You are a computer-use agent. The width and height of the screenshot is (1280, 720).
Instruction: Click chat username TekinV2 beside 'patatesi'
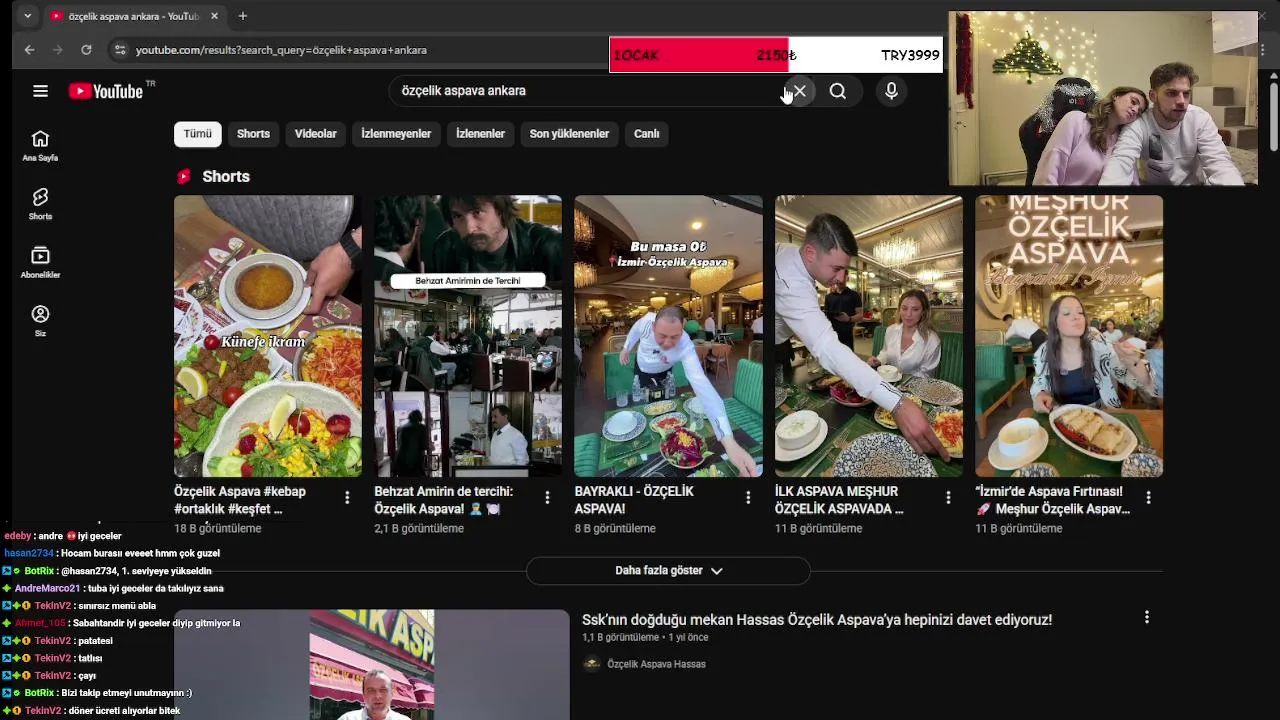[53, 641]
